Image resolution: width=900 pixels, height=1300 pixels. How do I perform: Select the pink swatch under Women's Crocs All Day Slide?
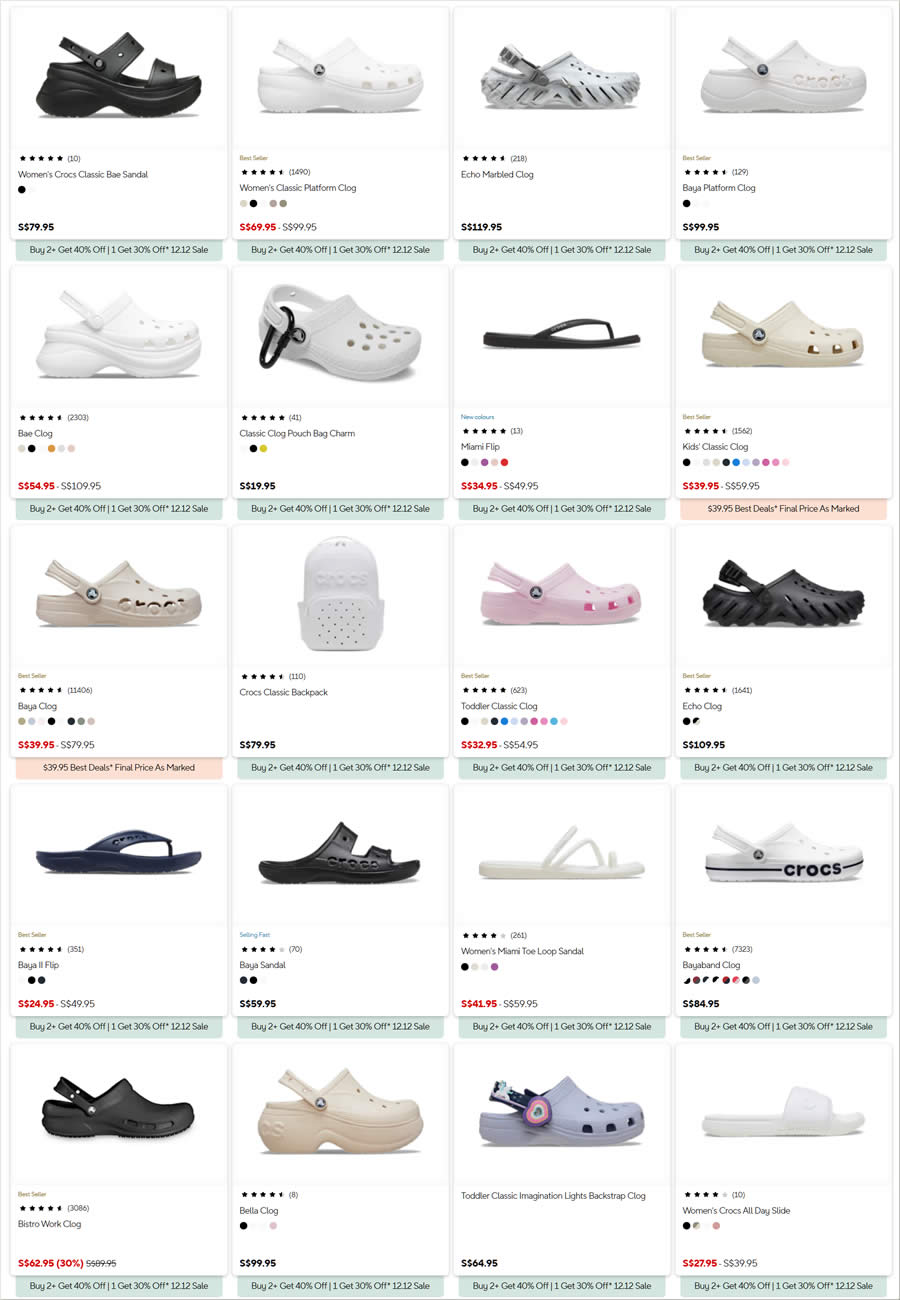[x=716, y=1225]
